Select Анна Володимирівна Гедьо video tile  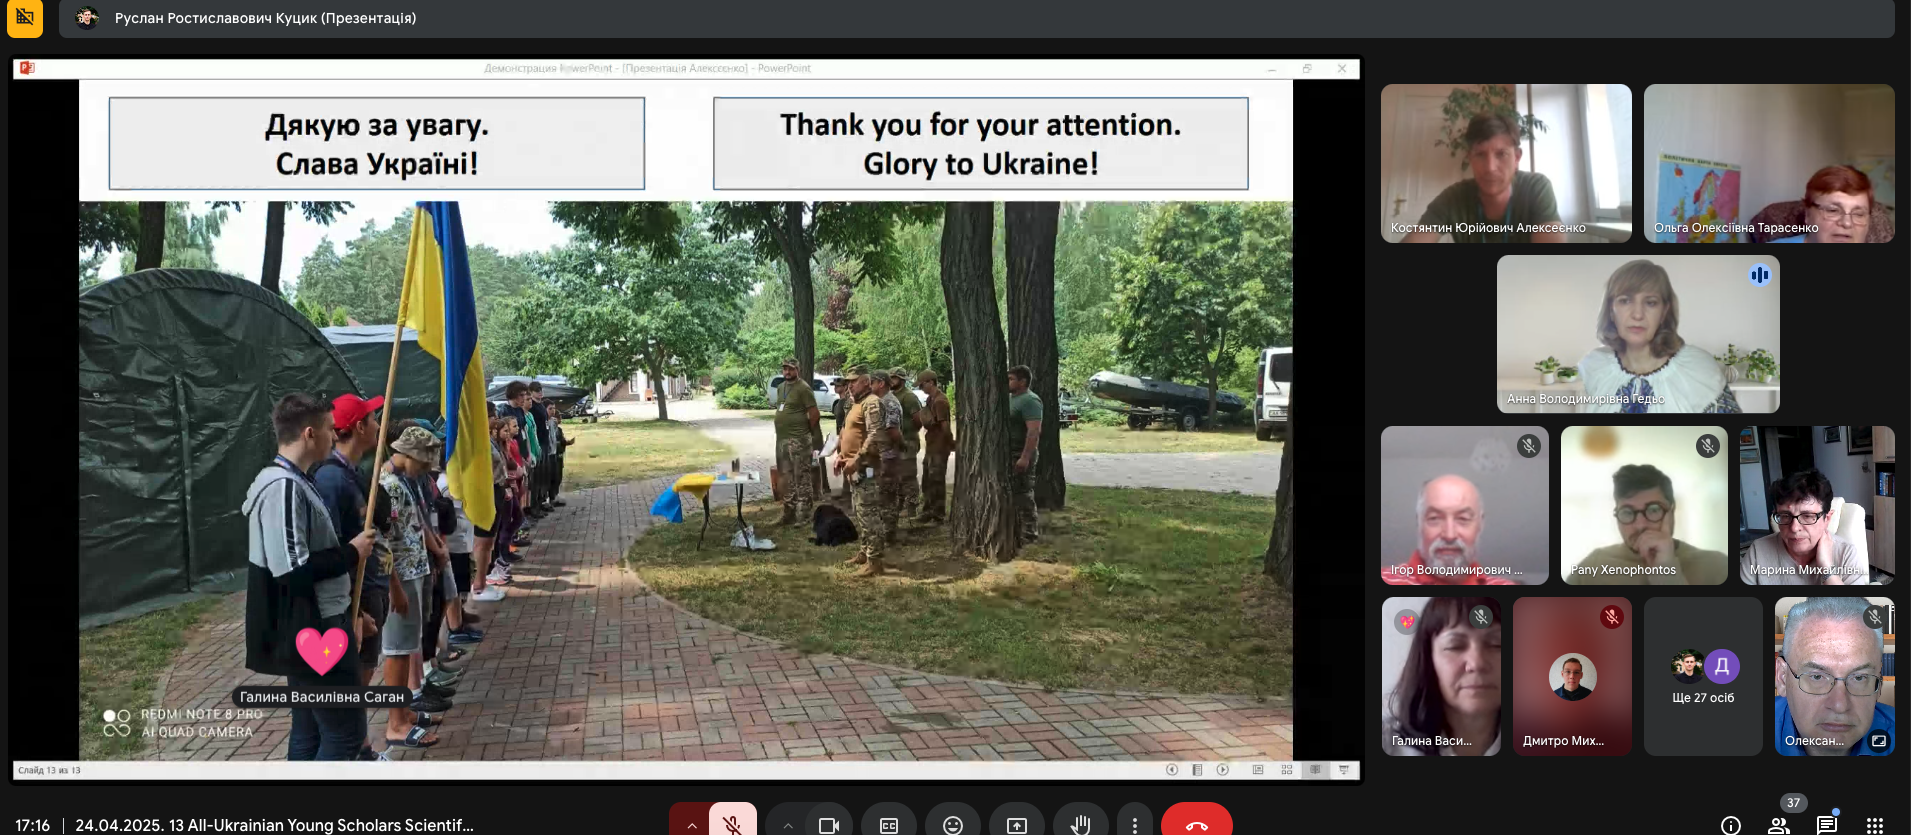[x=1638, y=334]
